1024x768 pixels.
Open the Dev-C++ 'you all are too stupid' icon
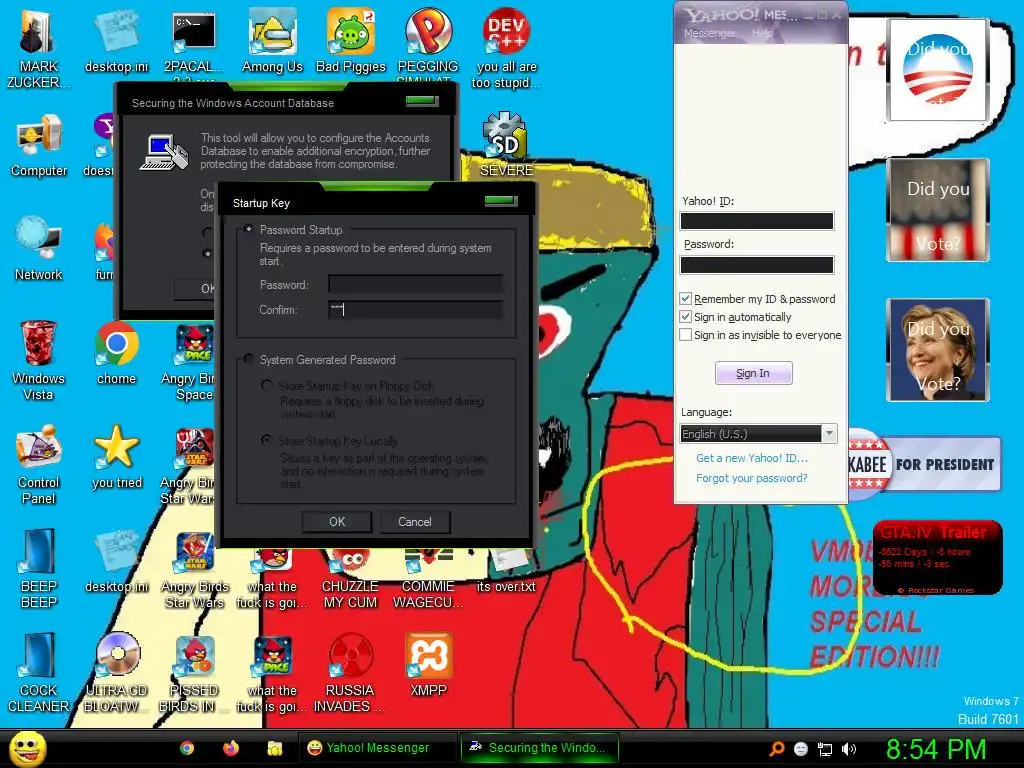(x=506, y=48)
